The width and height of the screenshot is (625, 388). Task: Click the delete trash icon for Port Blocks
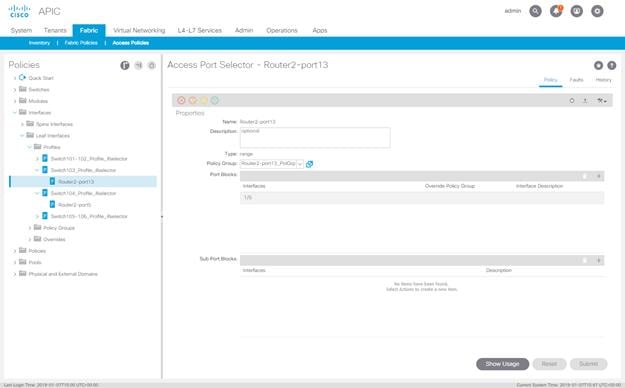(x=585, y=176)
